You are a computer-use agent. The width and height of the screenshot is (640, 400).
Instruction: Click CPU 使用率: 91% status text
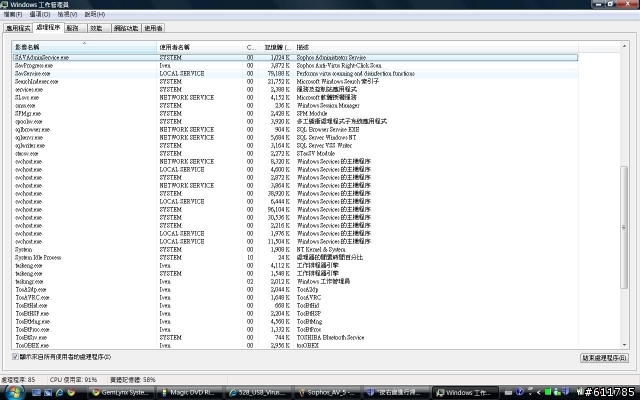click(73, 380)
